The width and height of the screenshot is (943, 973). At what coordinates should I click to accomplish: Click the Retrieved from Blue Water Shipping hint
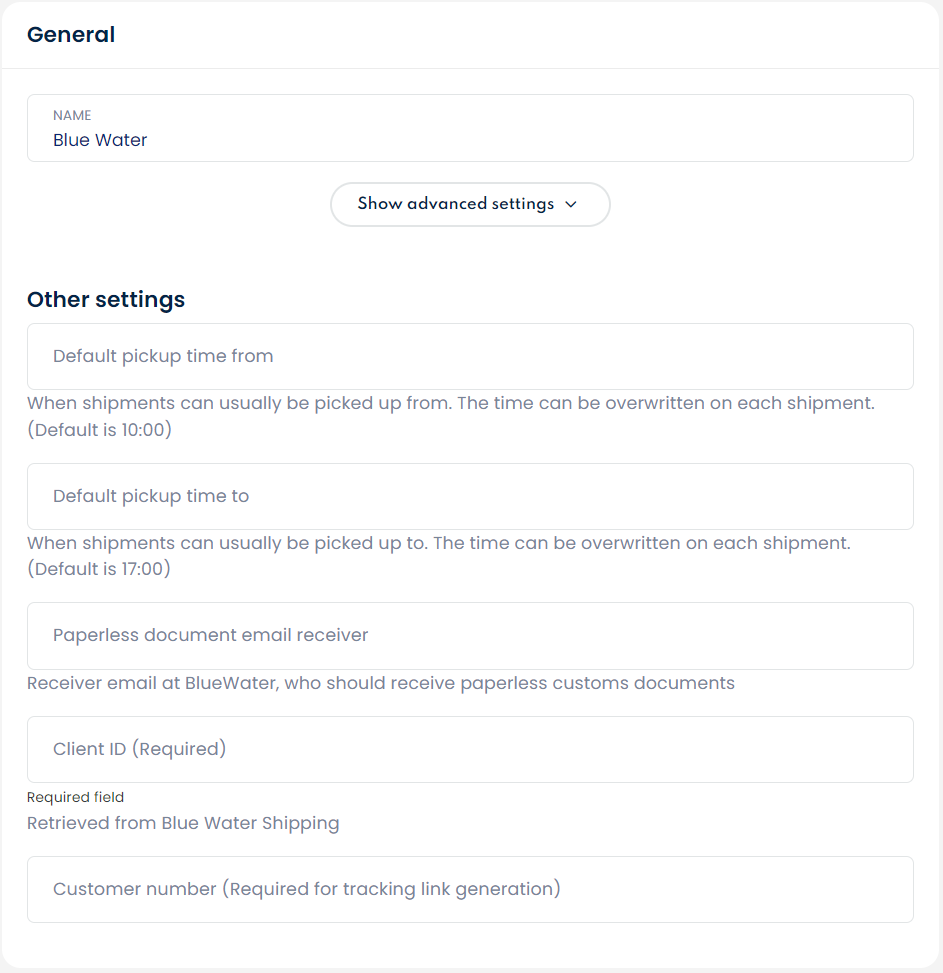click(183, 823)
